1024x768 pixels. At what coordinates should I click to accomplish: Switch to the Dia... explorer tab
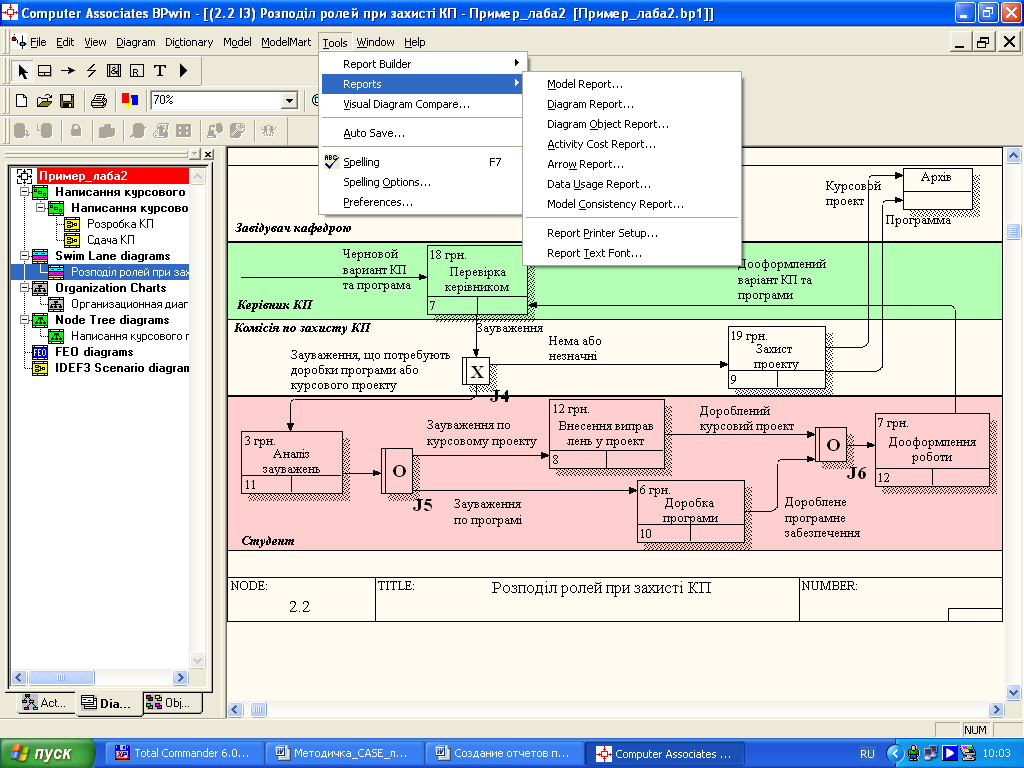(x=107, y=703)
